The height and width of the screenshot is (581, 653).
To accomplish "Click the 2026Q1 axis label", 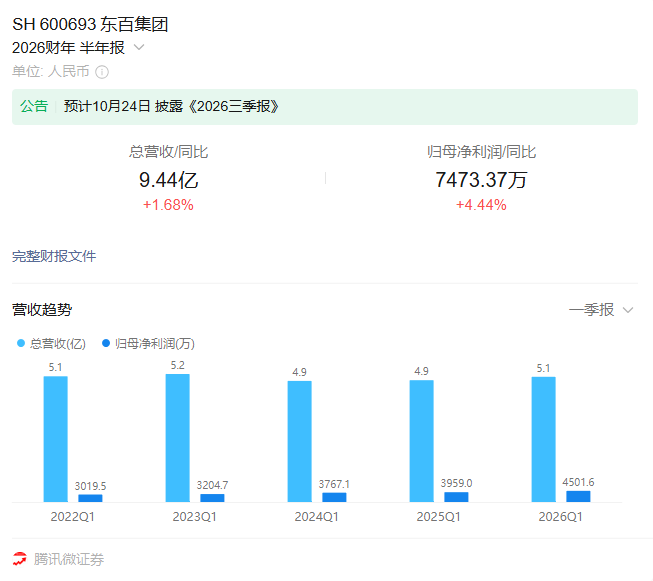I will coord(561,517).
